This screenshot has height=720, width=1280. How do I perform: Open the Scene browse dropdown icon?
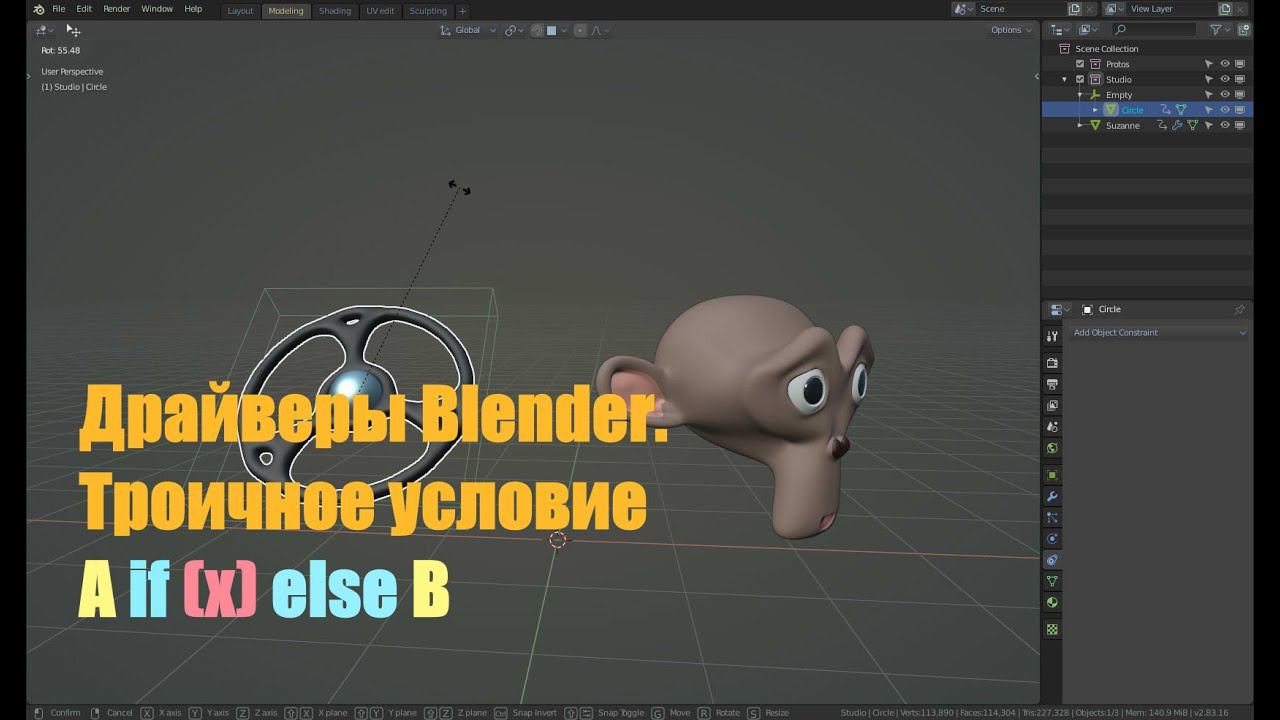click(963, 9)
